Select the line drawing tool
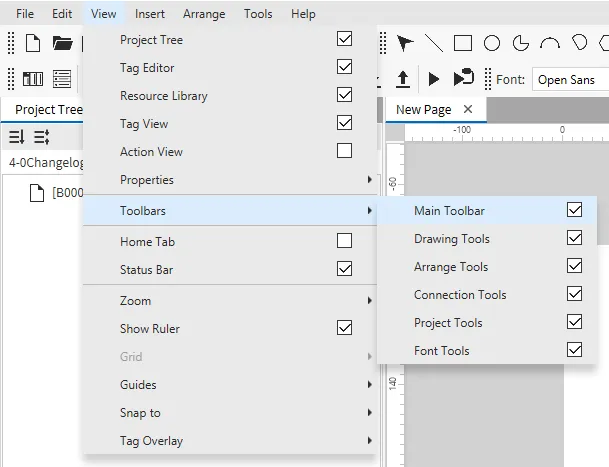 pyautogui.click(x=433, y=43)
